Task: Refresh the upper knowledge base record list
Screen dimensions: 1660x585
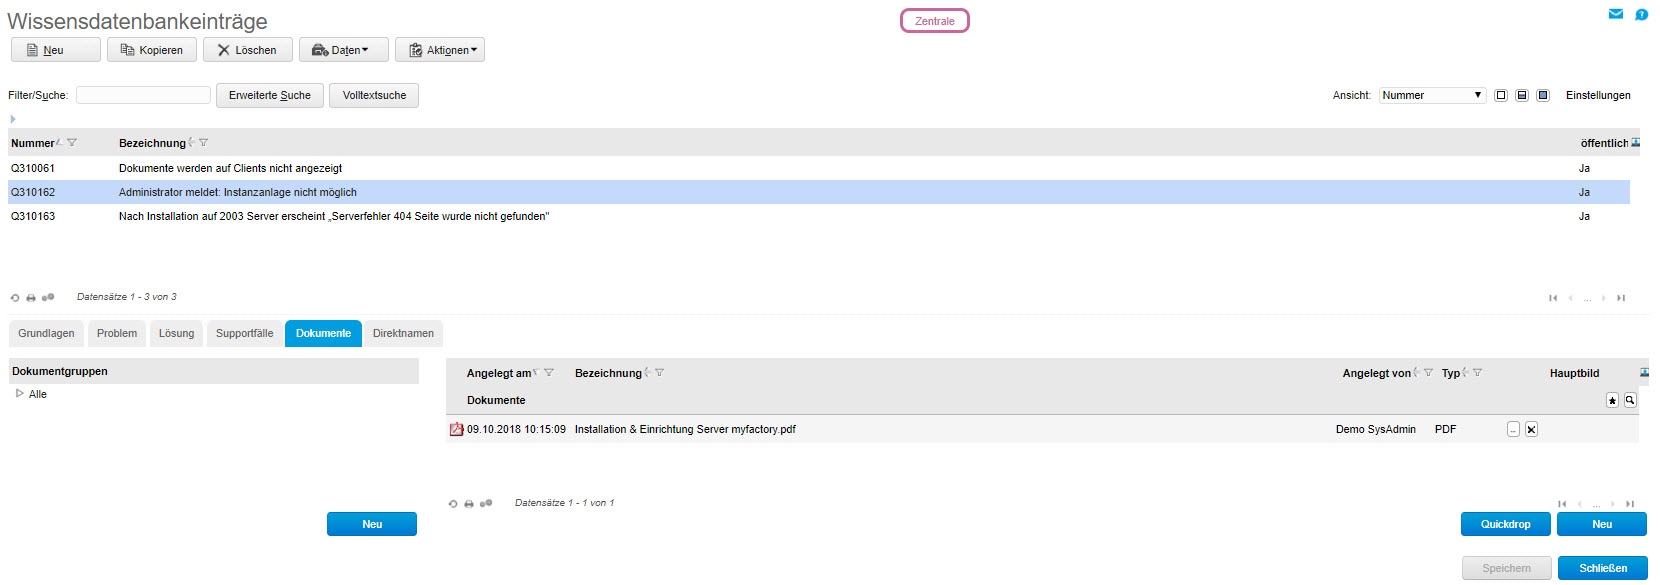Action: point(15,298)
